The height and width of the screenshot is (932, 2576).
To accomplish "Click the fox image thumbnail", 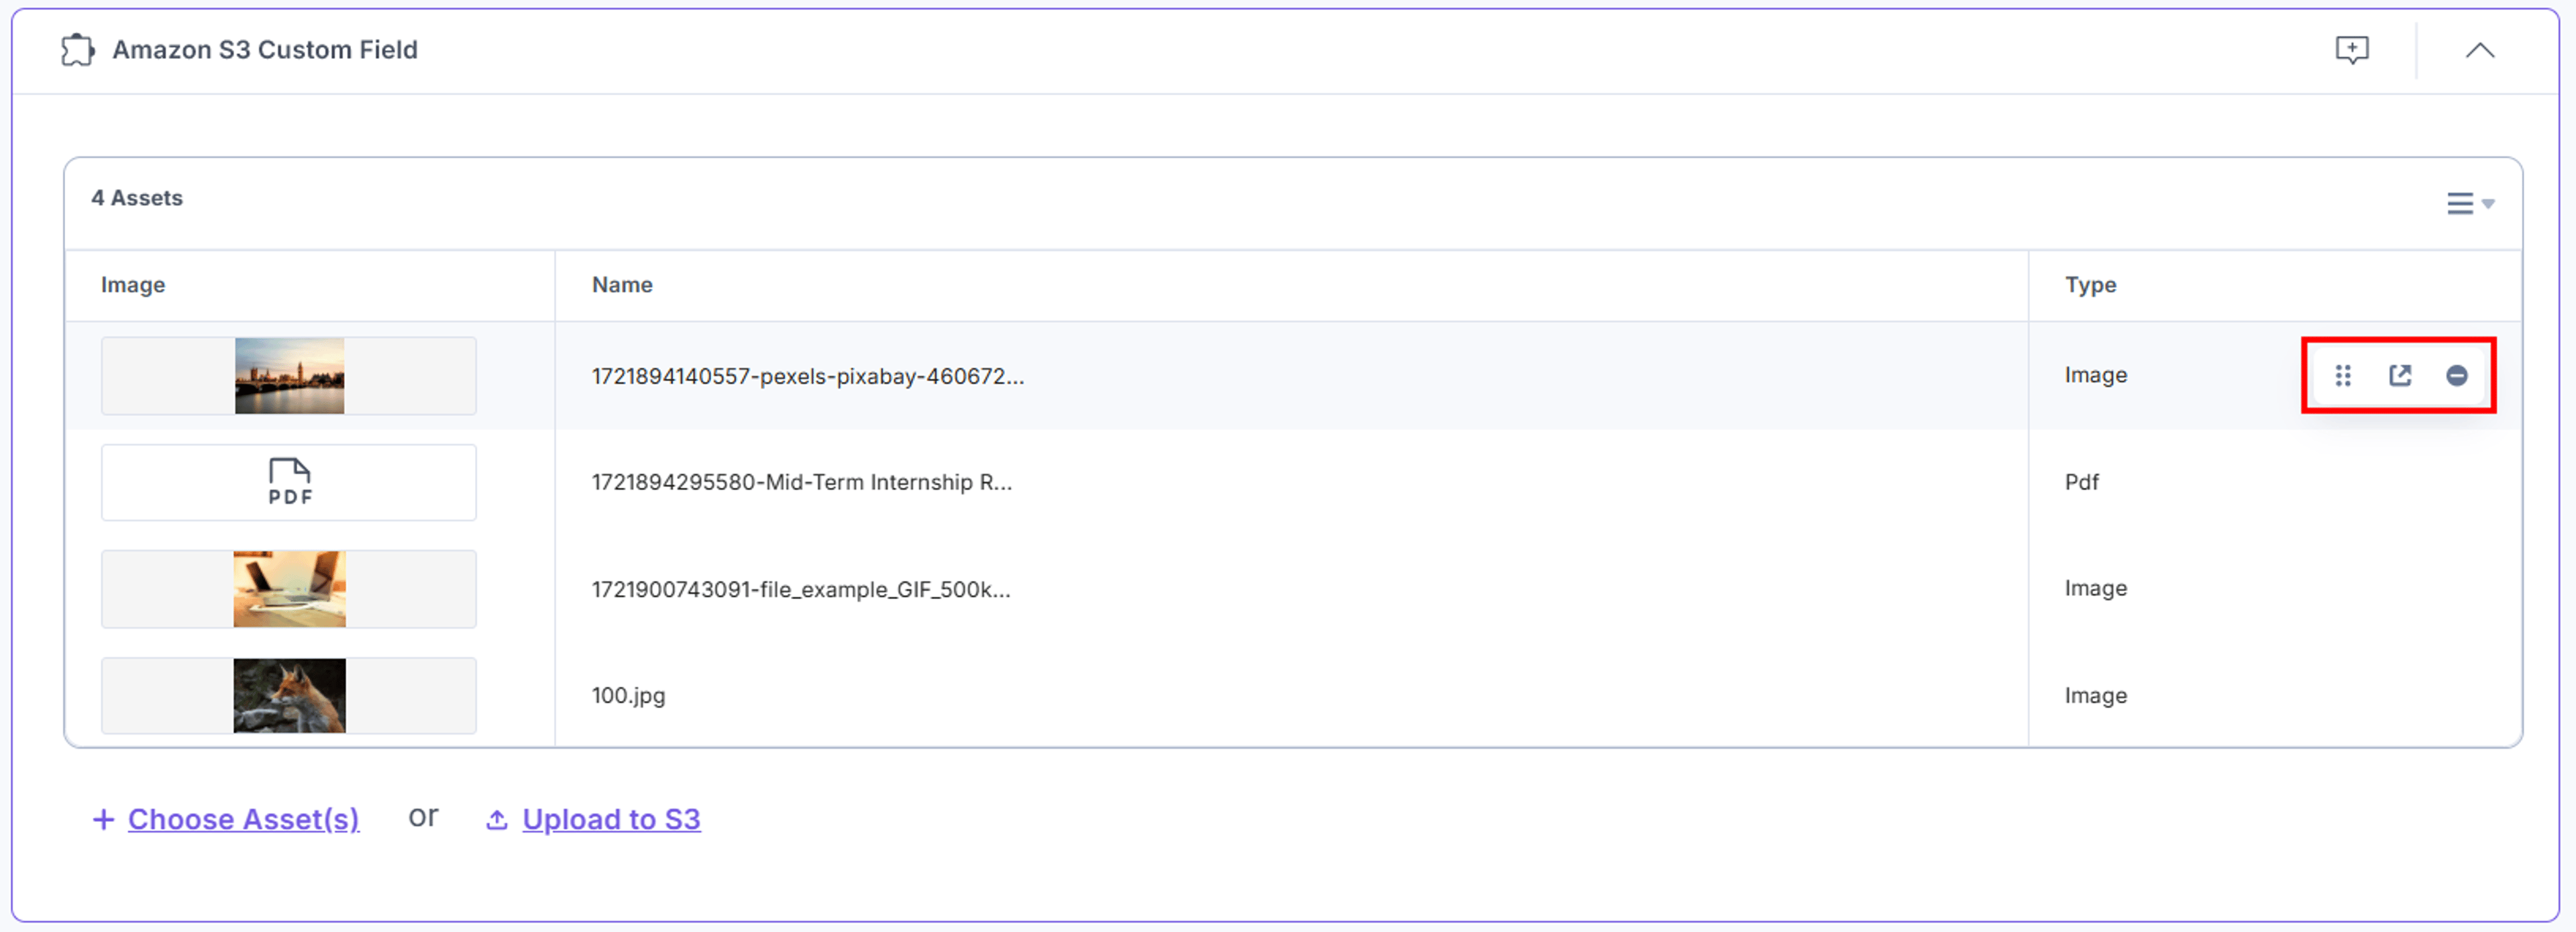I will click(x=289, y=695).
